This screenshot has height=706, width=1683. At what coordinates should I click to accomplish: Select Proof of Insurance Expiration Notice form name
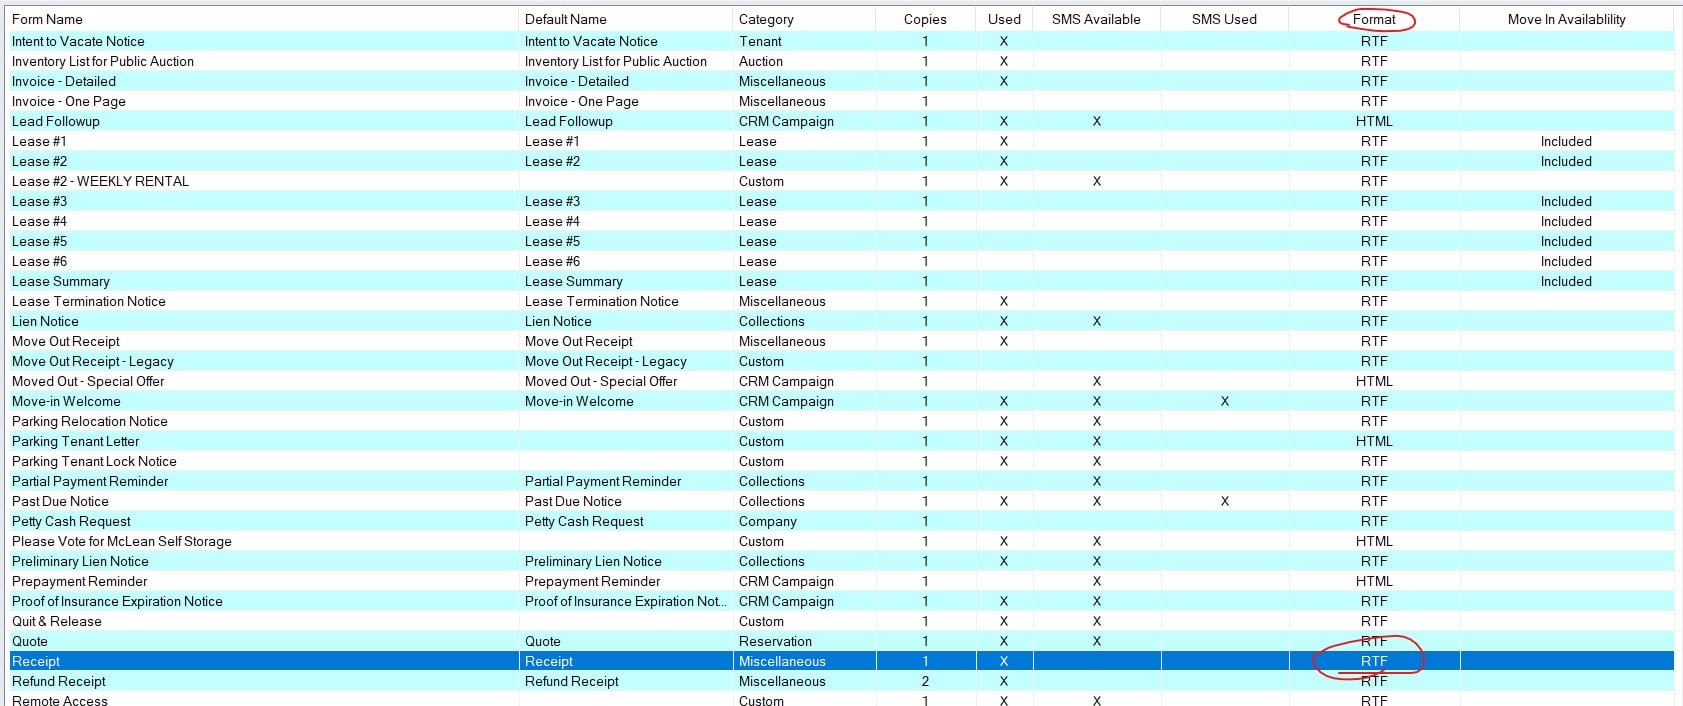tap(117, 601)
